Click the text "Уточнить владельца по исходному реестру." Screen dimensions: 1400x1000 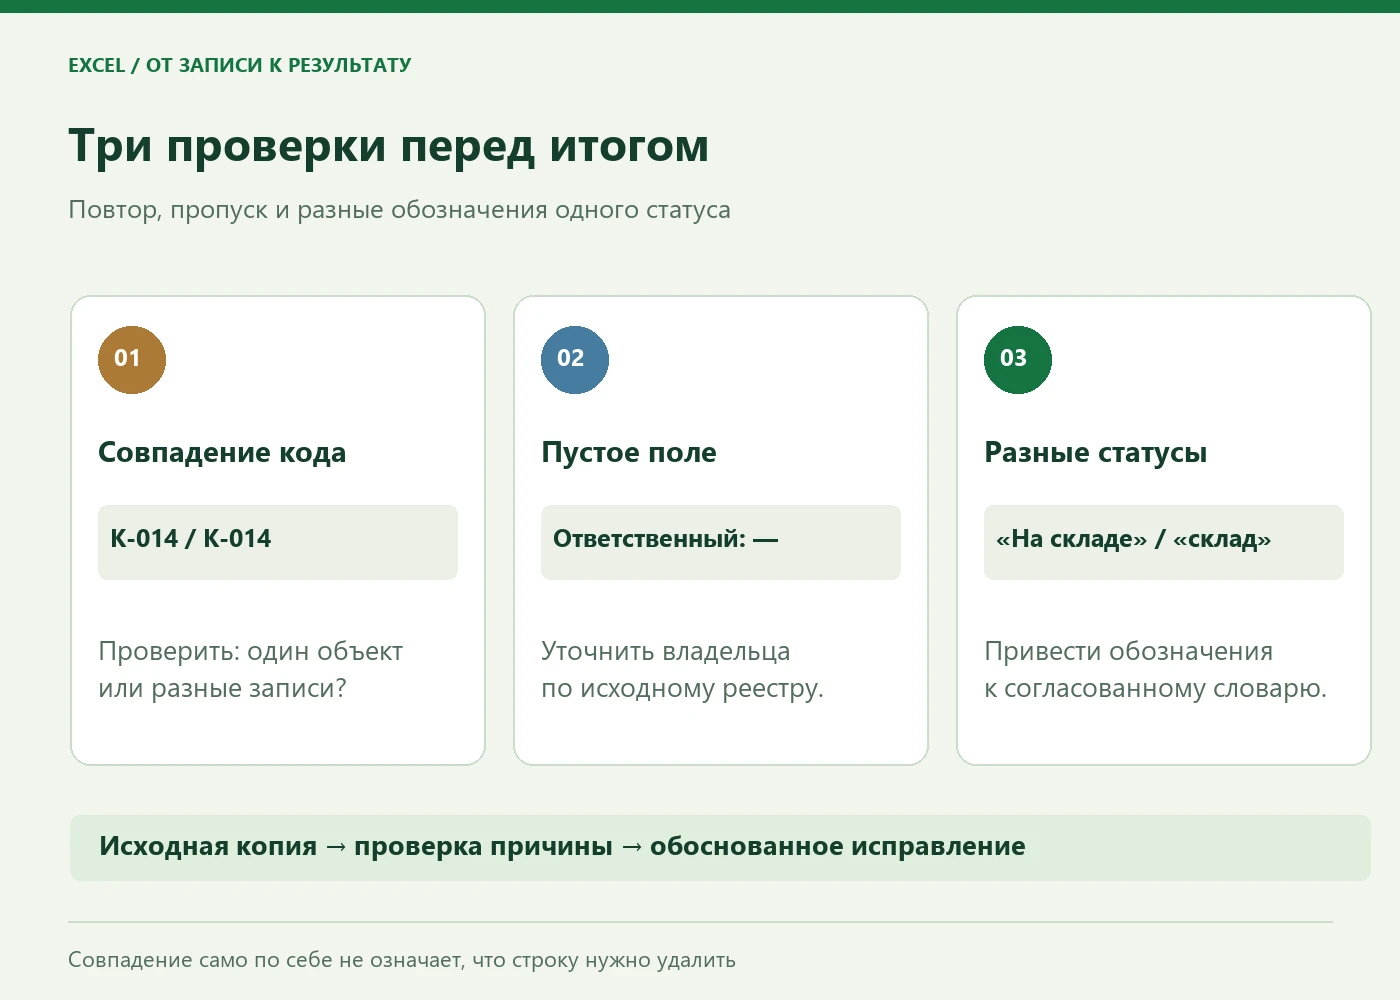pyautogui.click(x=683, y=670)
